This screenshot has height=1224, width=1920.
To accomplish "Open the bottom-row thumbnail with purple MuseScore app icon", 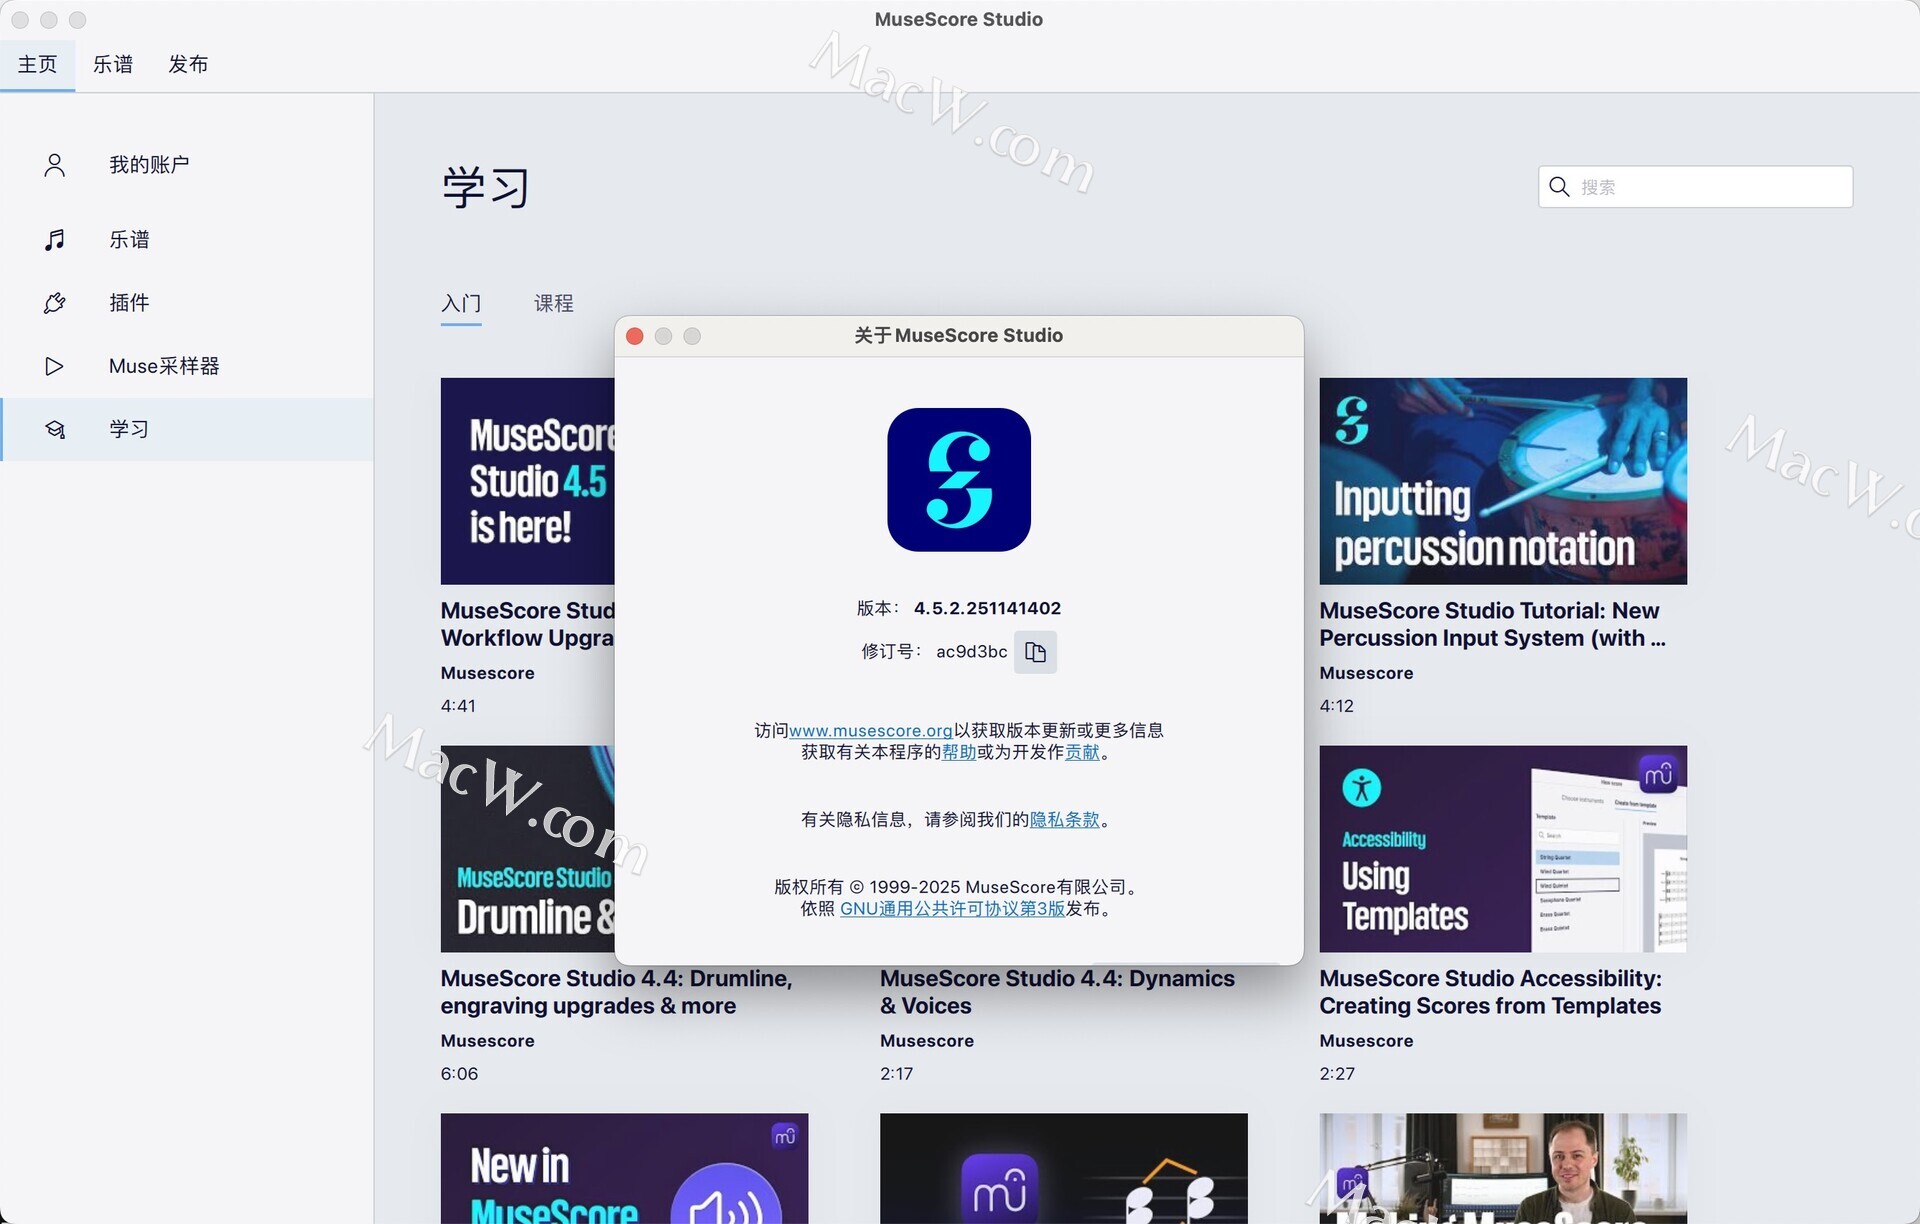I will tap(1064, 1168).
